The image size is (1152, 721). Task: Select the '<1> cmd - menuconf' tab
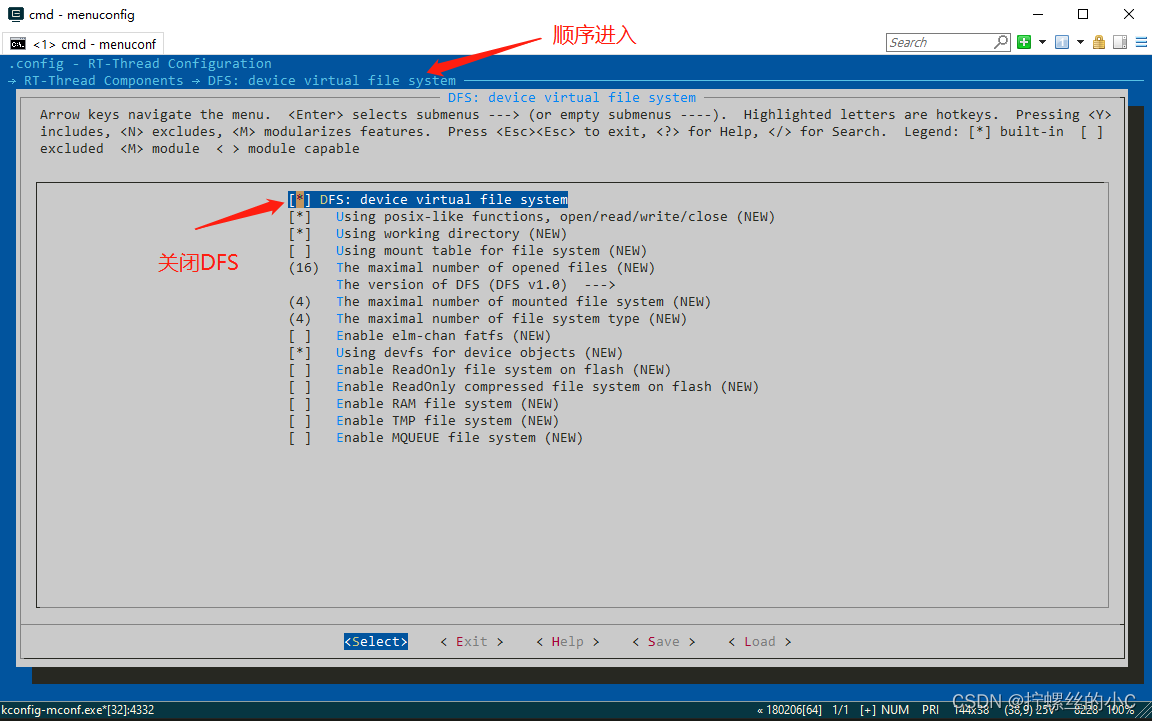click(83, 44)
